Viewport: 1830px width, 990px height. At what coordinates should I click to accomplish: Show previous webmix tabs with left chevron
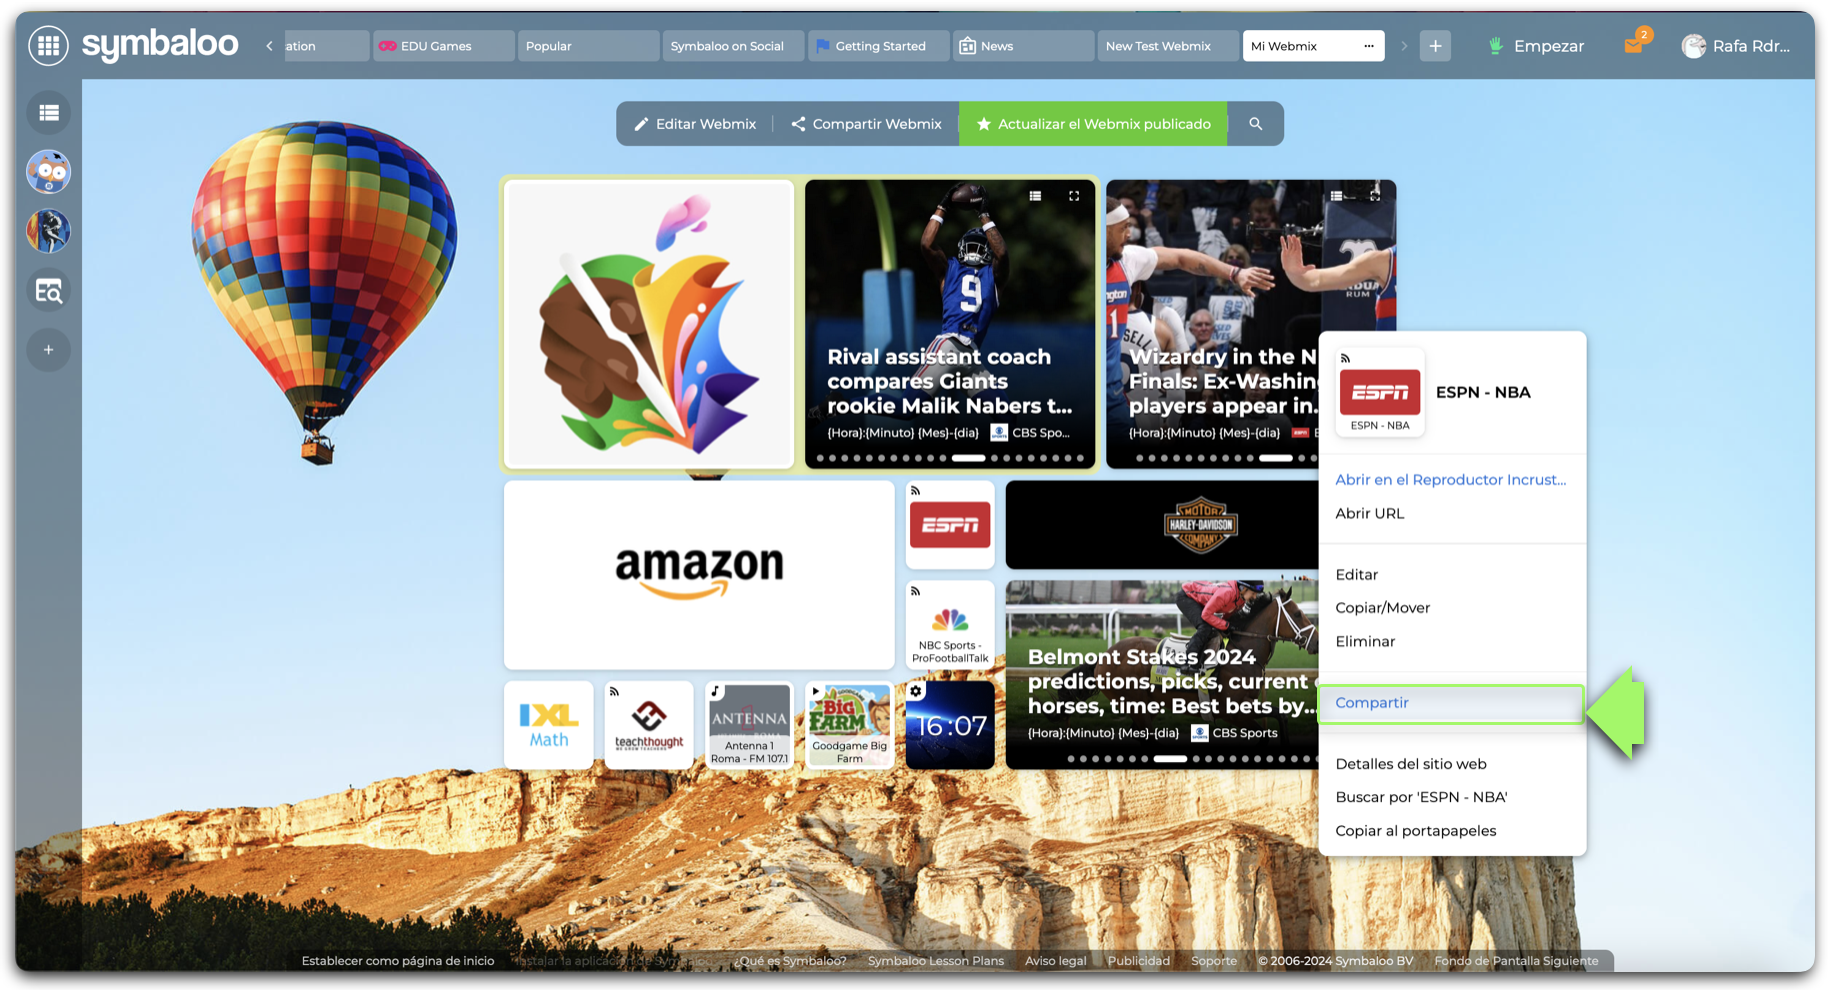[269, 46]
